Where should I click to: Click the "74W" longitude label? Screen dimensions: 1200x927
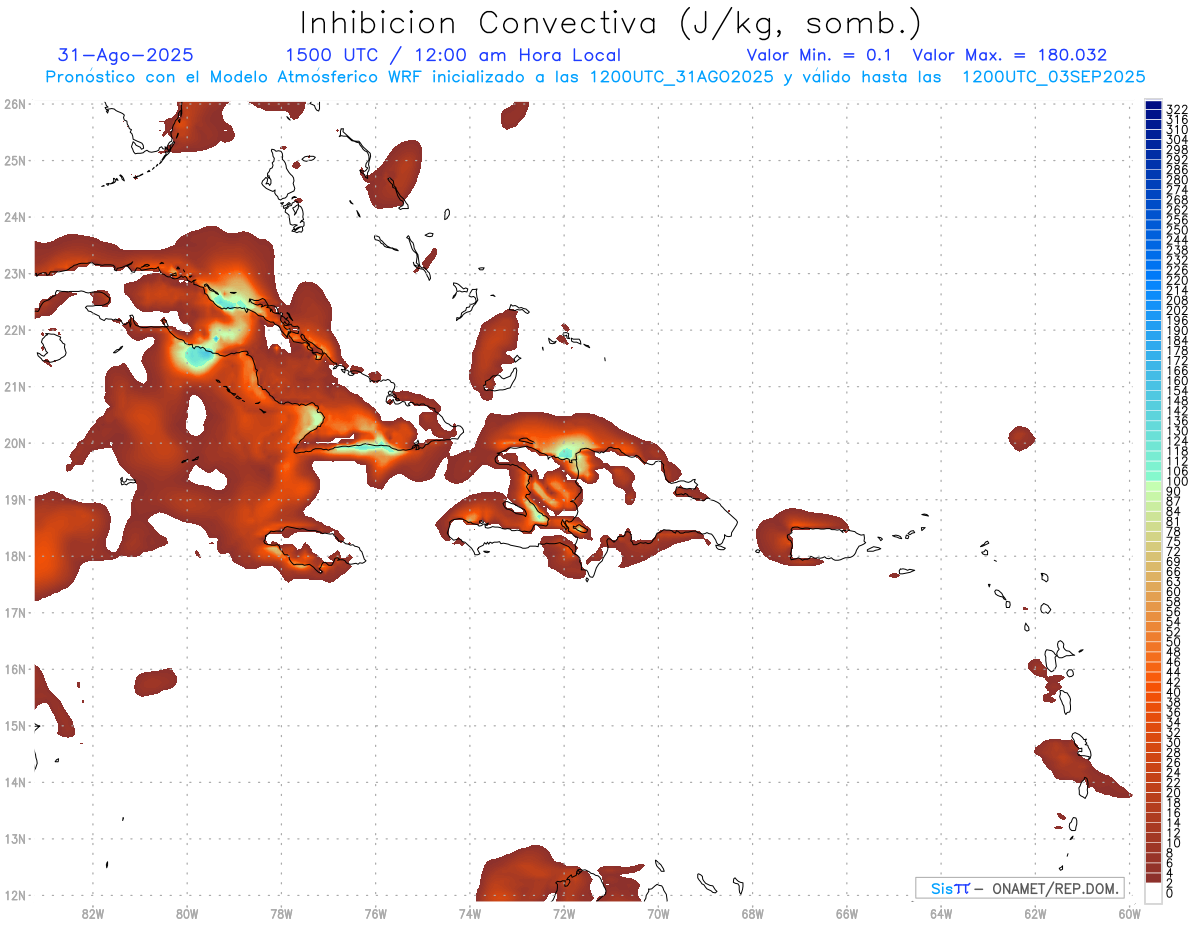[x=469, y=912]
